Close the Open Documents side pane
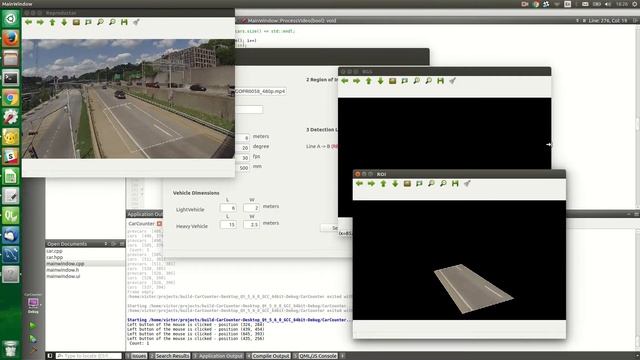The width and height of the screenshot is (640, 360). 122,244
